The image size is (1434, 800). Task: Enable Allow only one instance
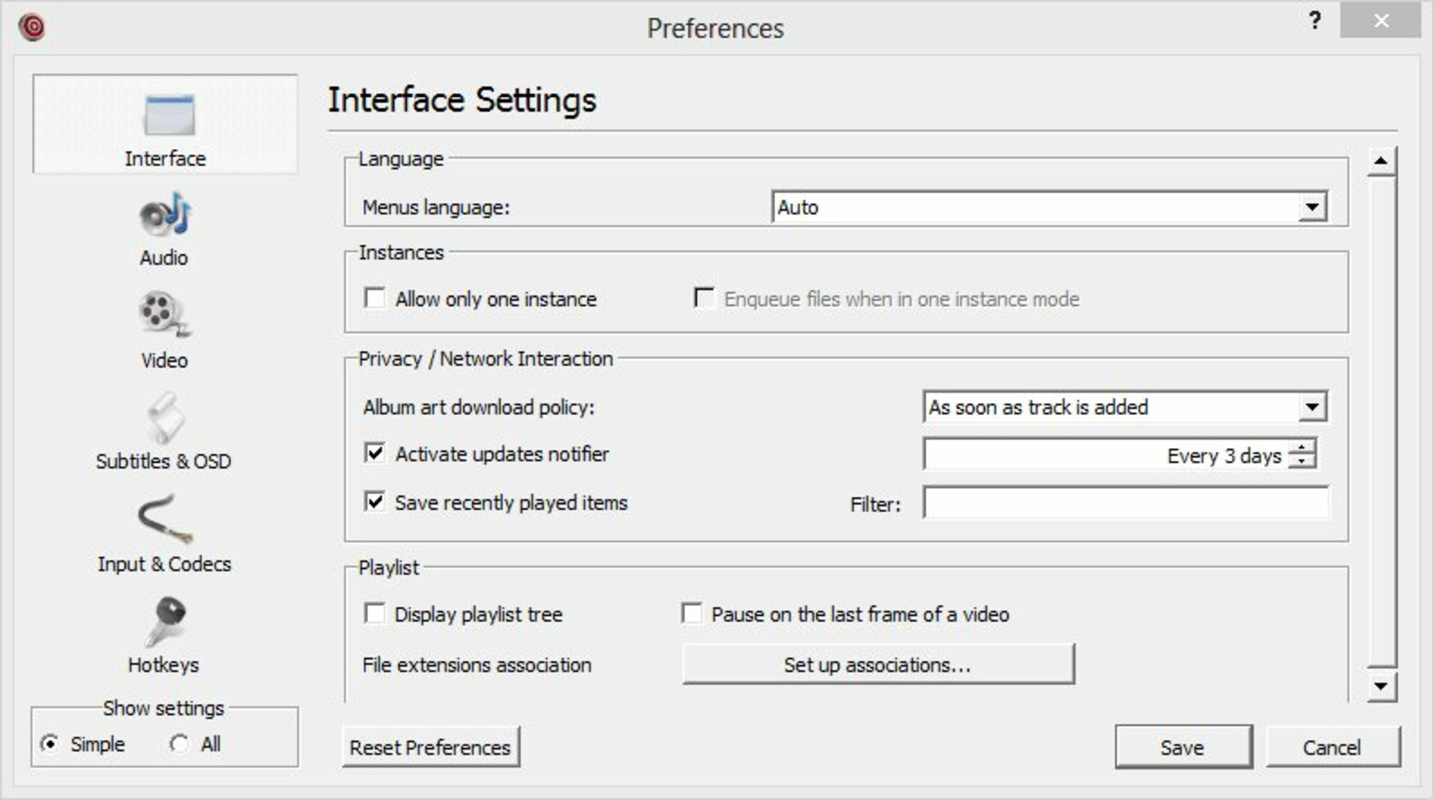pyautogui.click(x=375, y=298)
